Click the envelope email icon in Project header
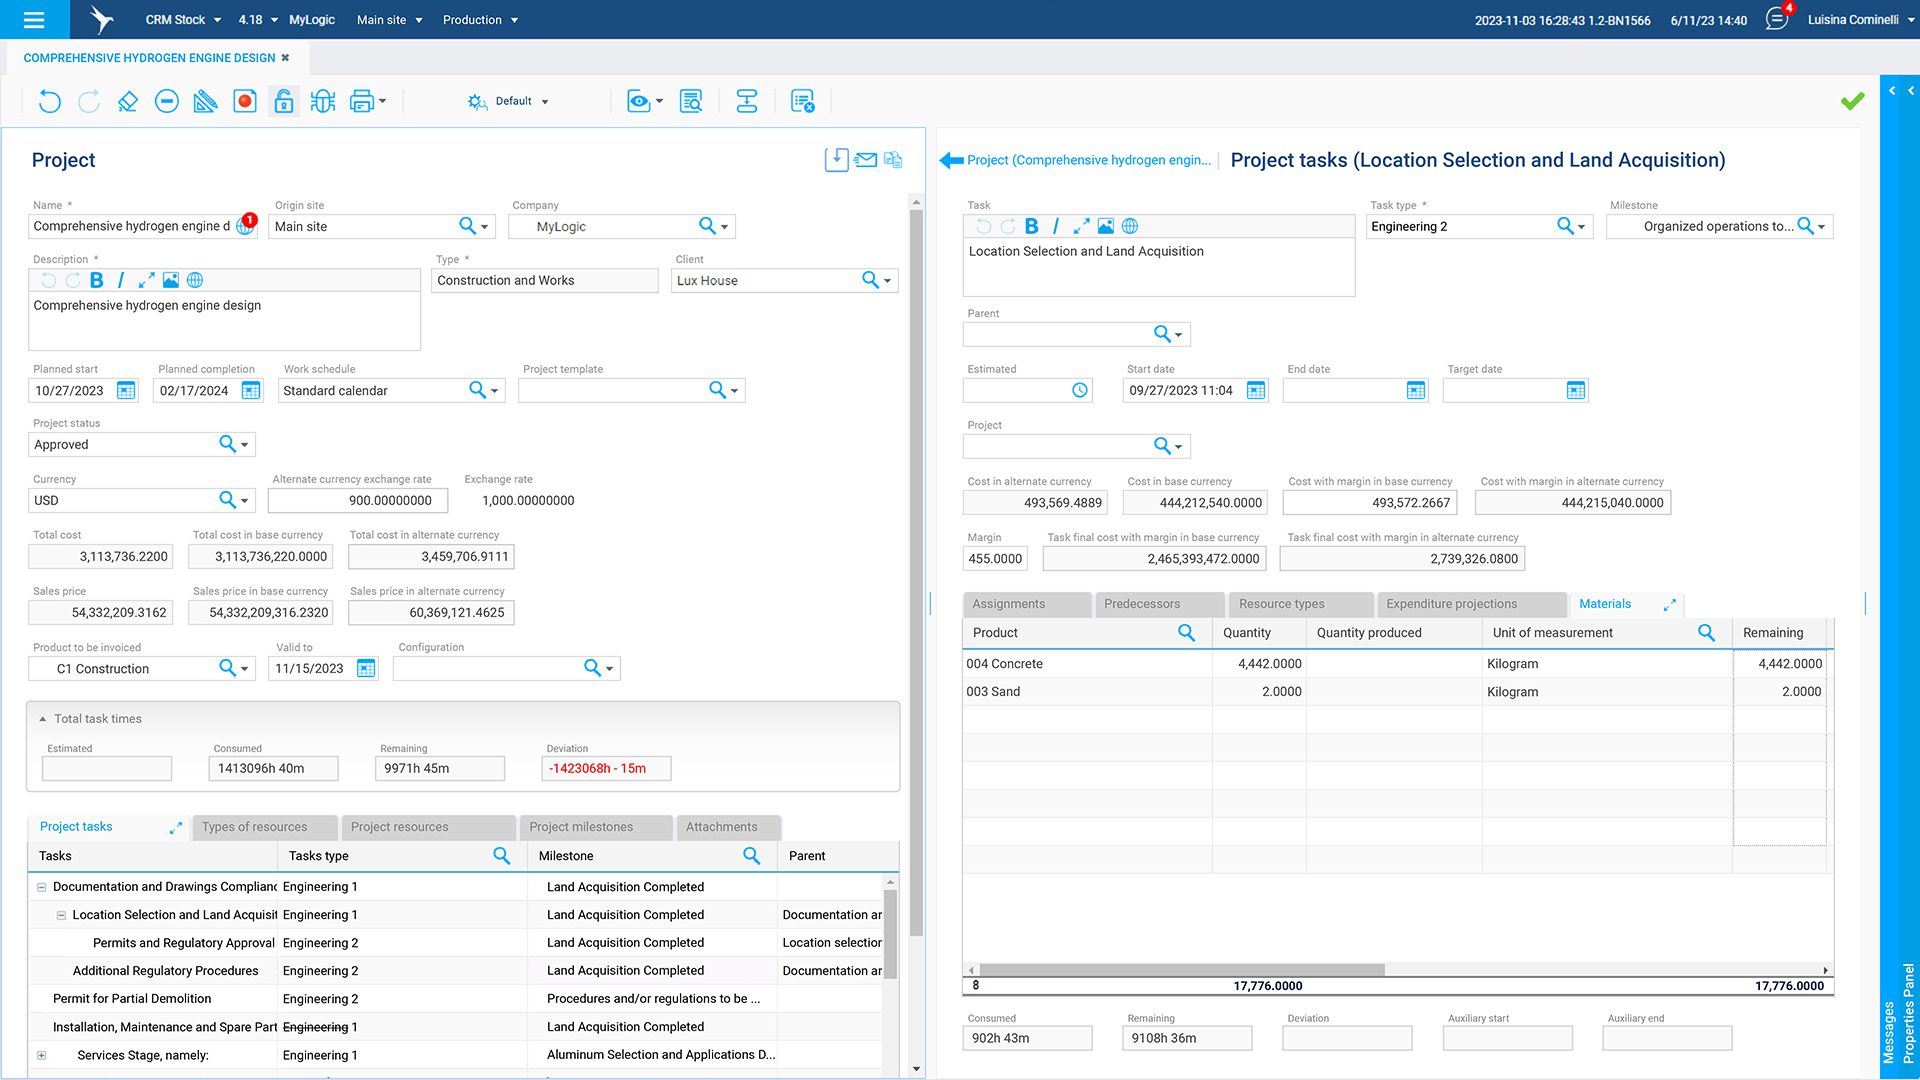 866,160
